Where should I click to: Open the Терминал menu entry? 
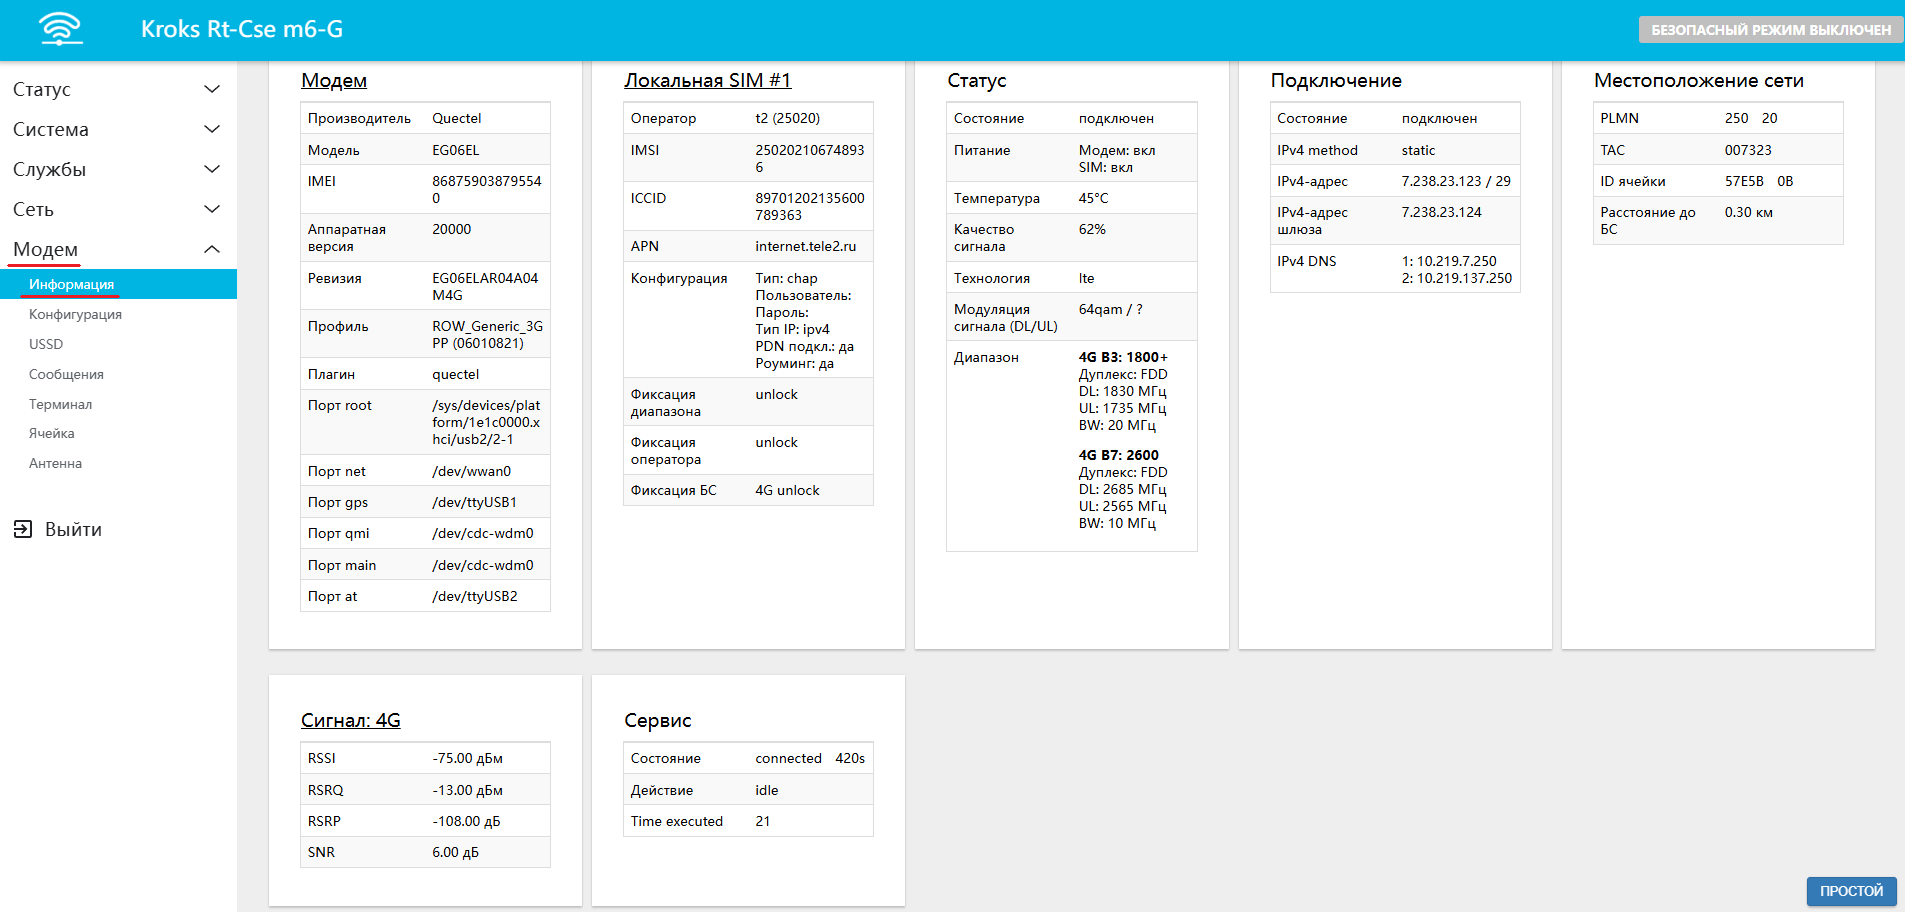(60, 404)
